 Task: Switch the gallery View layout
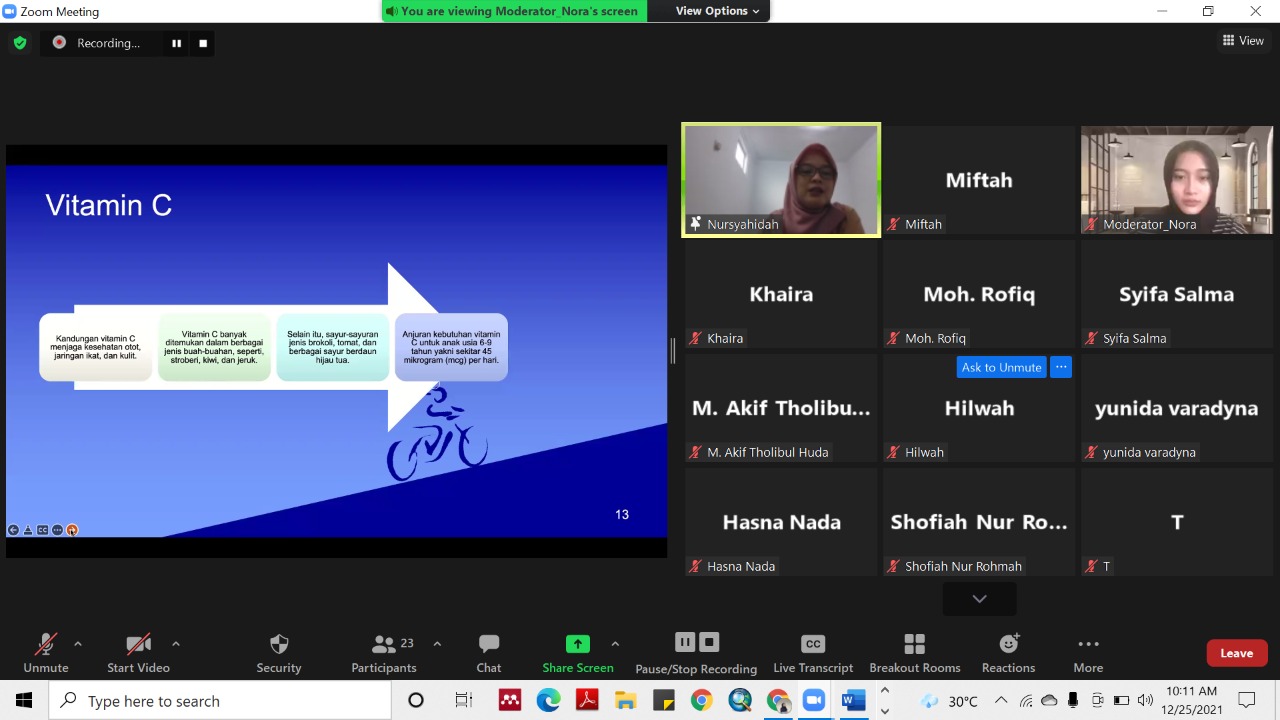point(1243,41)
